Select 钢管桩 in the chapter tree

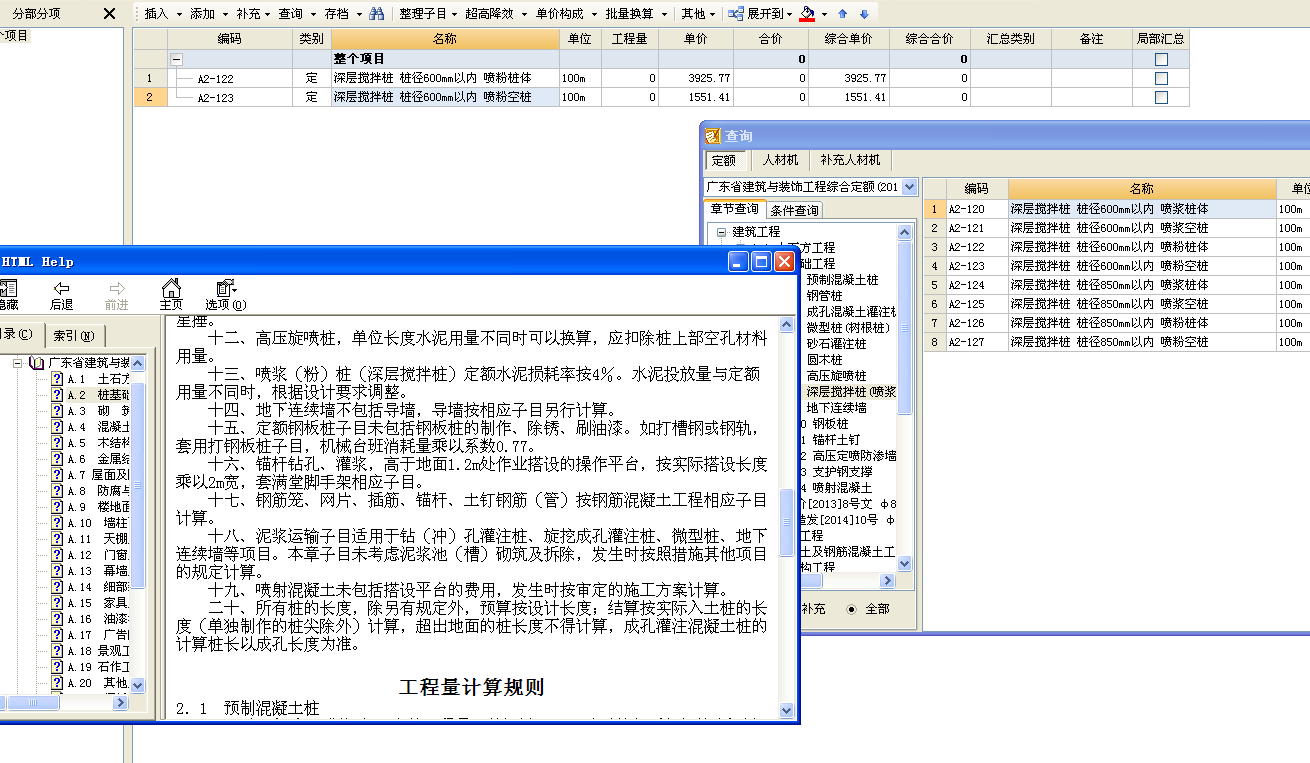pos(824,295)
